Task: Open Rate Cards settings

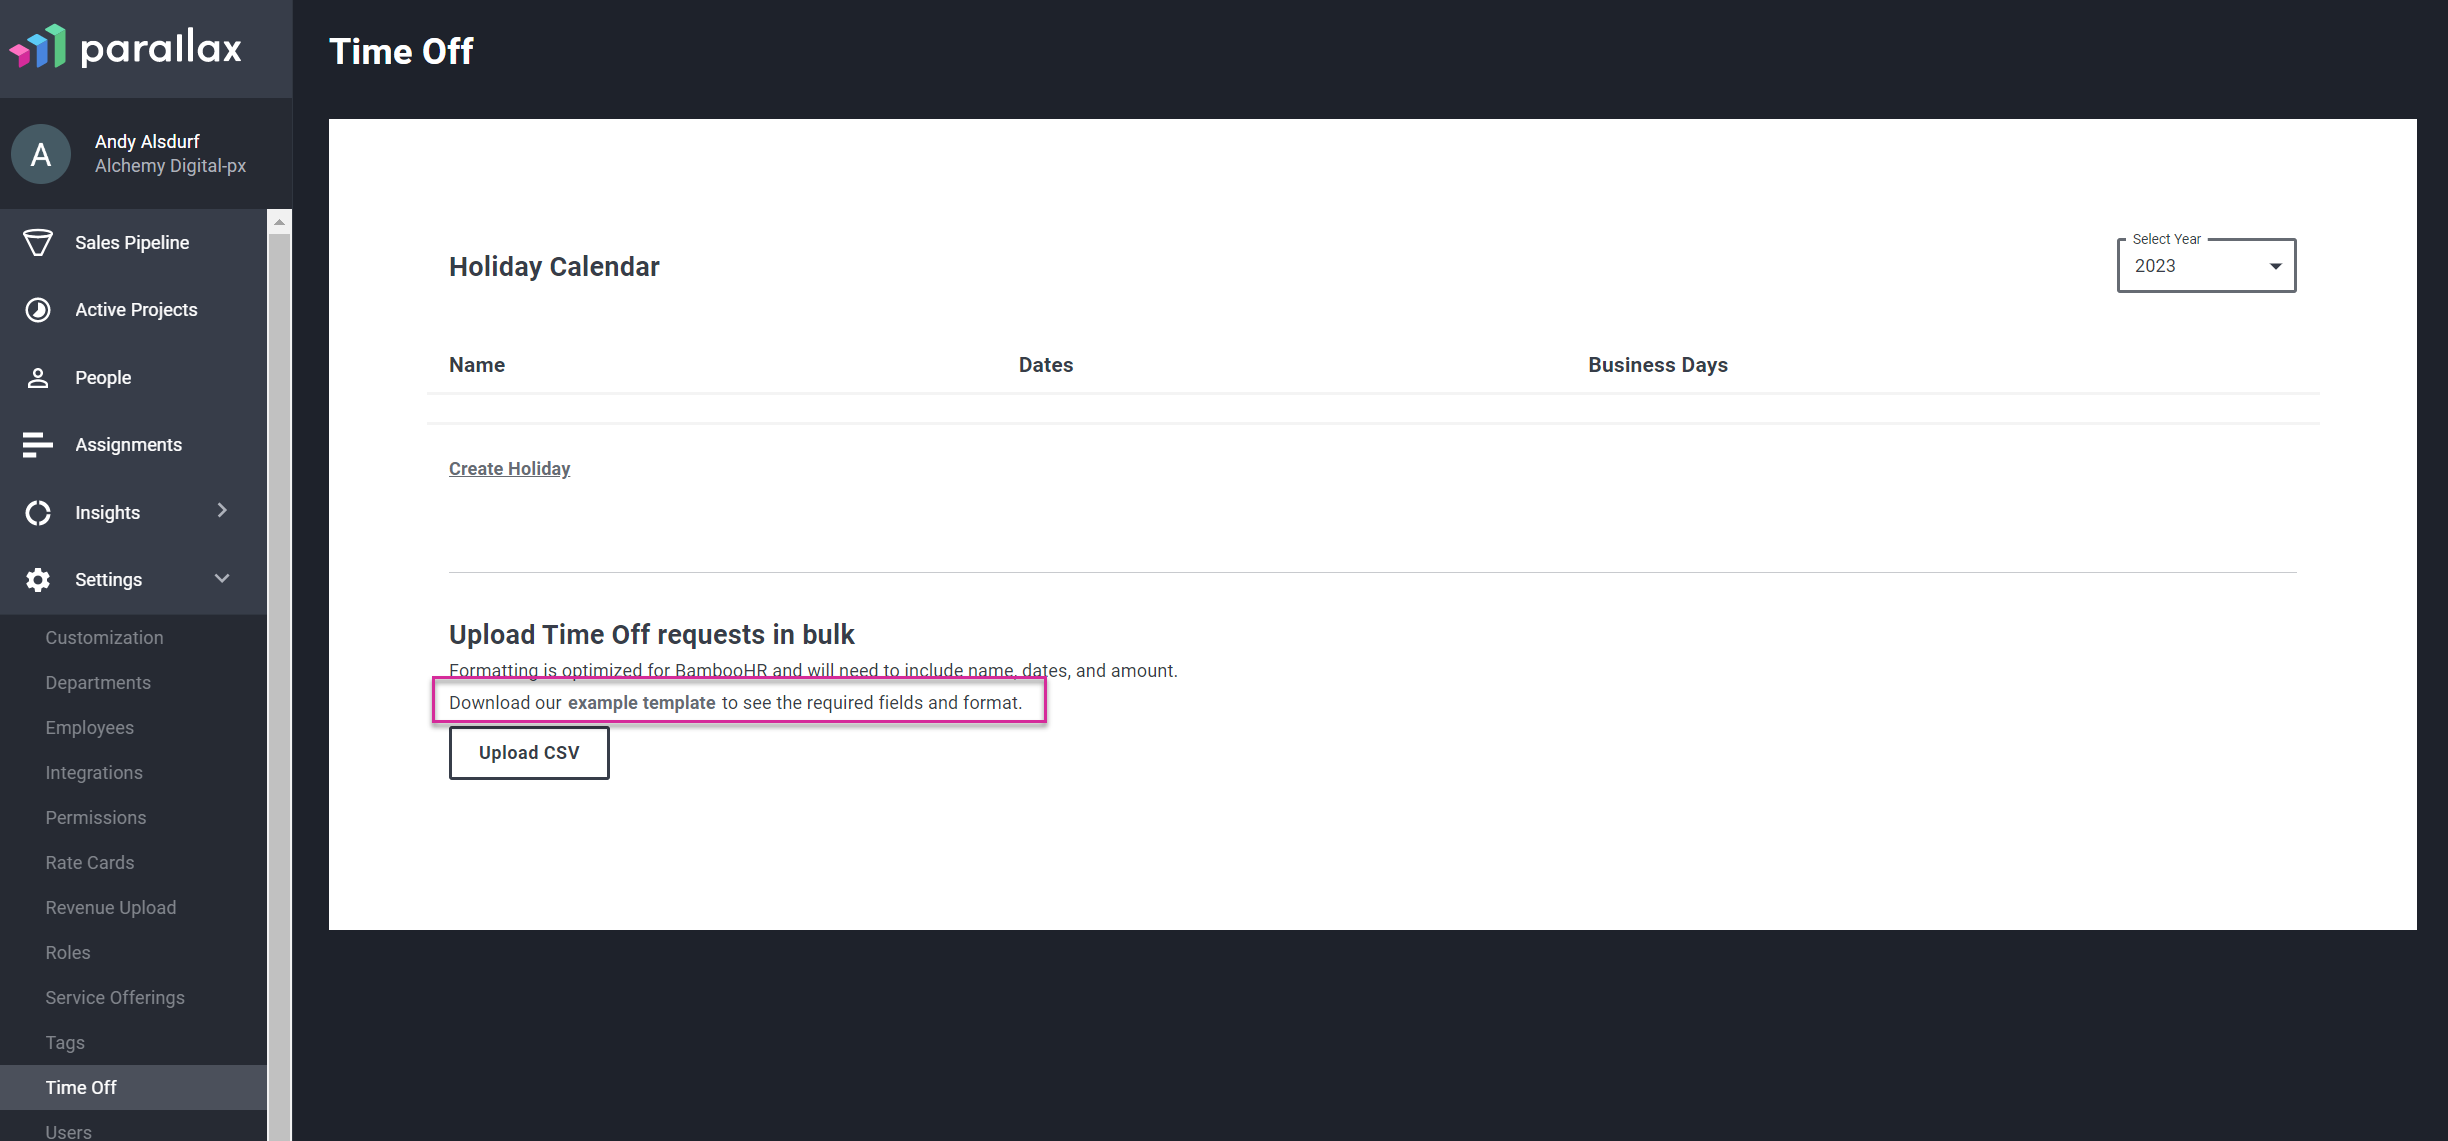Action: 89,863
